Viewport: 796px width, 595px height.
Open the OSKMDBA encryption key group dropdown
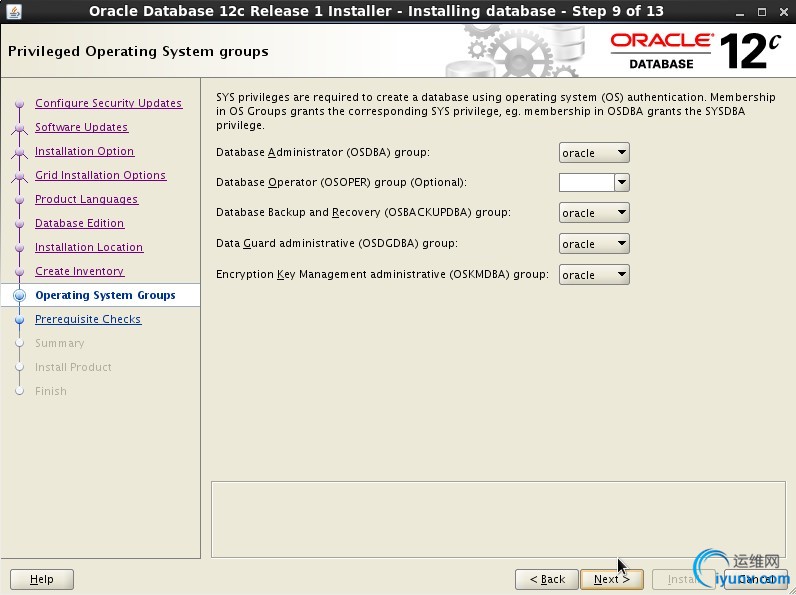coord(594,275)
